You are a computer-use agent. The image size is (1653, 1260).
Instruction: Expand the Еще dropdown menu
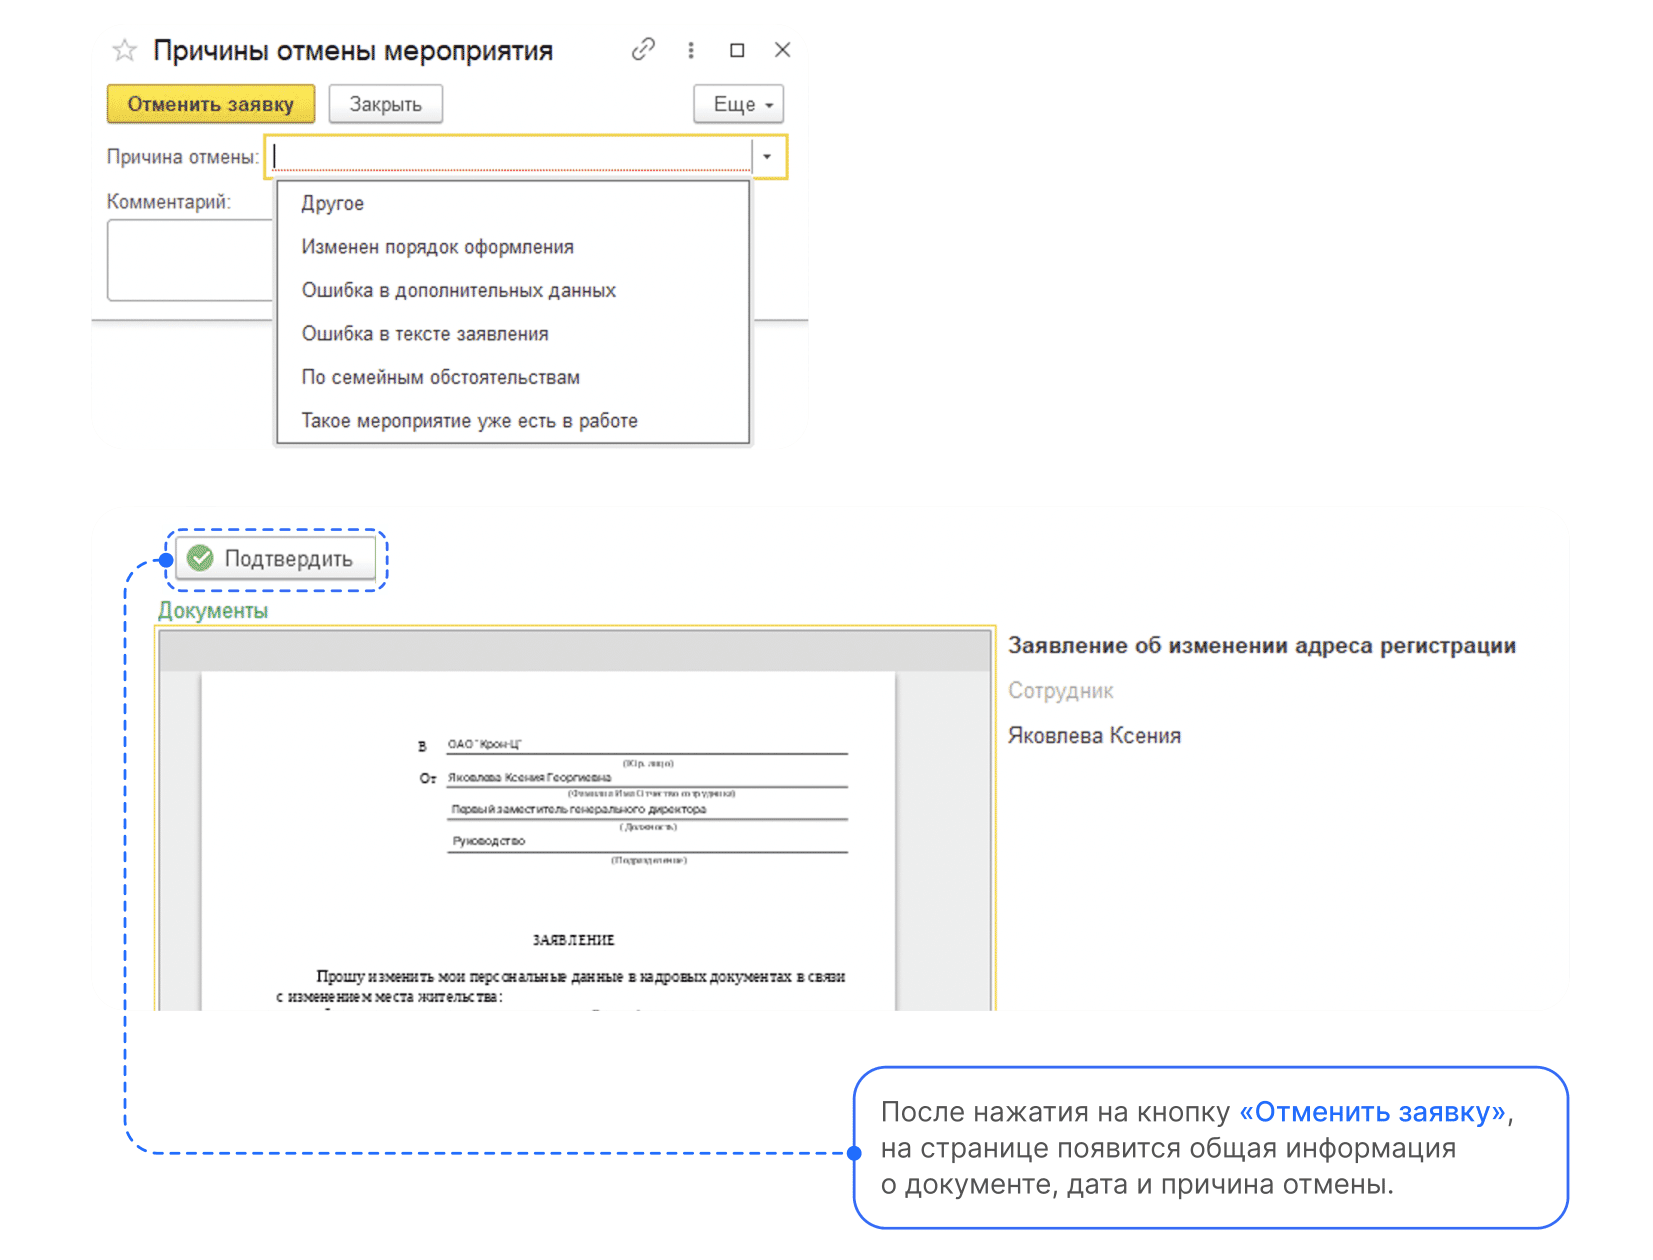(x=738, y=104)
